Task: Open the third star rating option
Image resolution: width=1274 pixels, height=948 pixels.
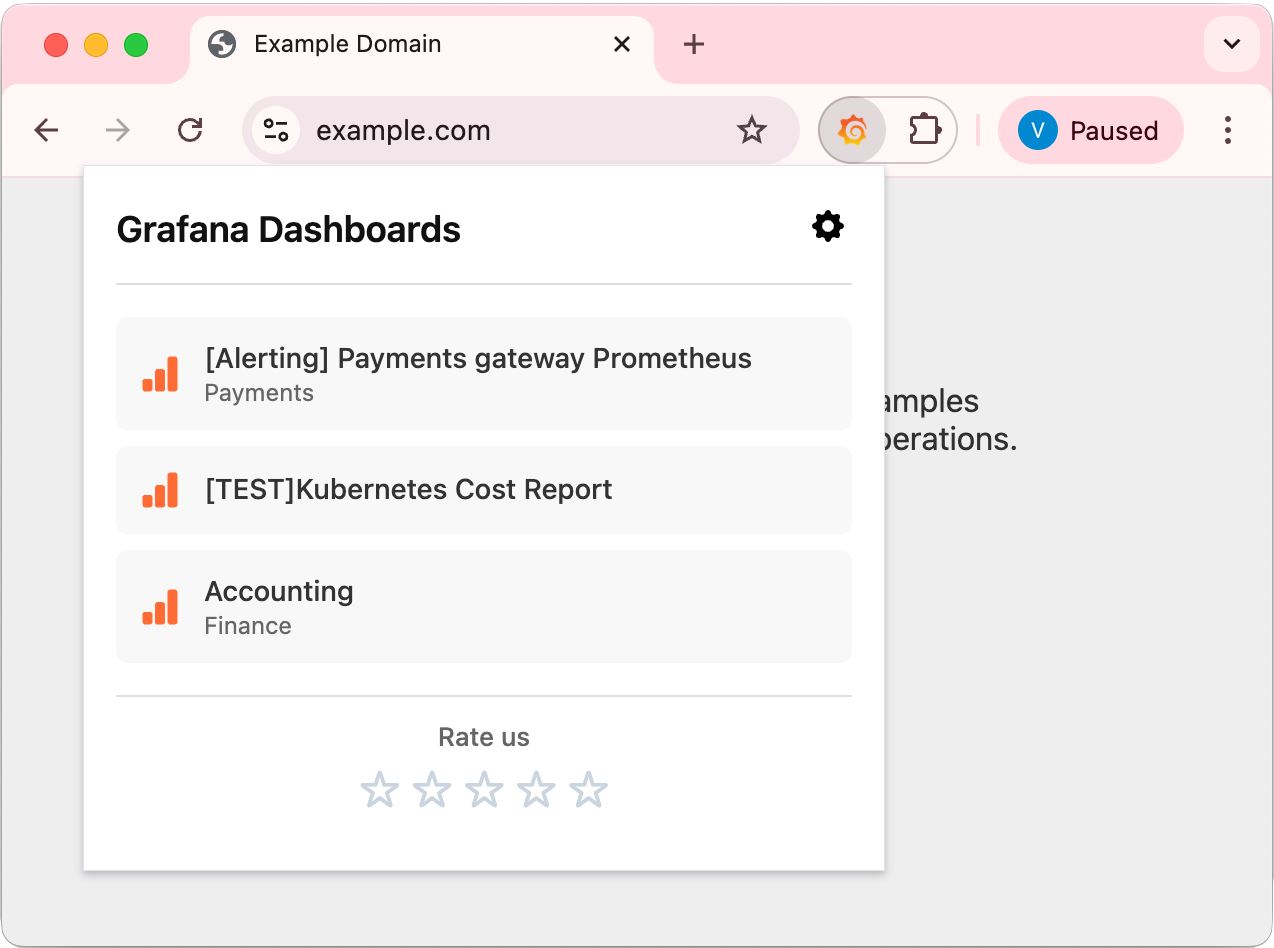Action: [484, 789]
